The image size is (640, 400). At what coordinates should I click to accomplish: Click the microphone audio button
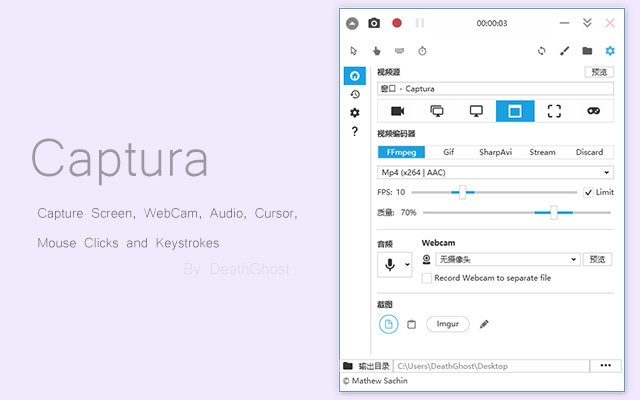(x=390, y=265)
